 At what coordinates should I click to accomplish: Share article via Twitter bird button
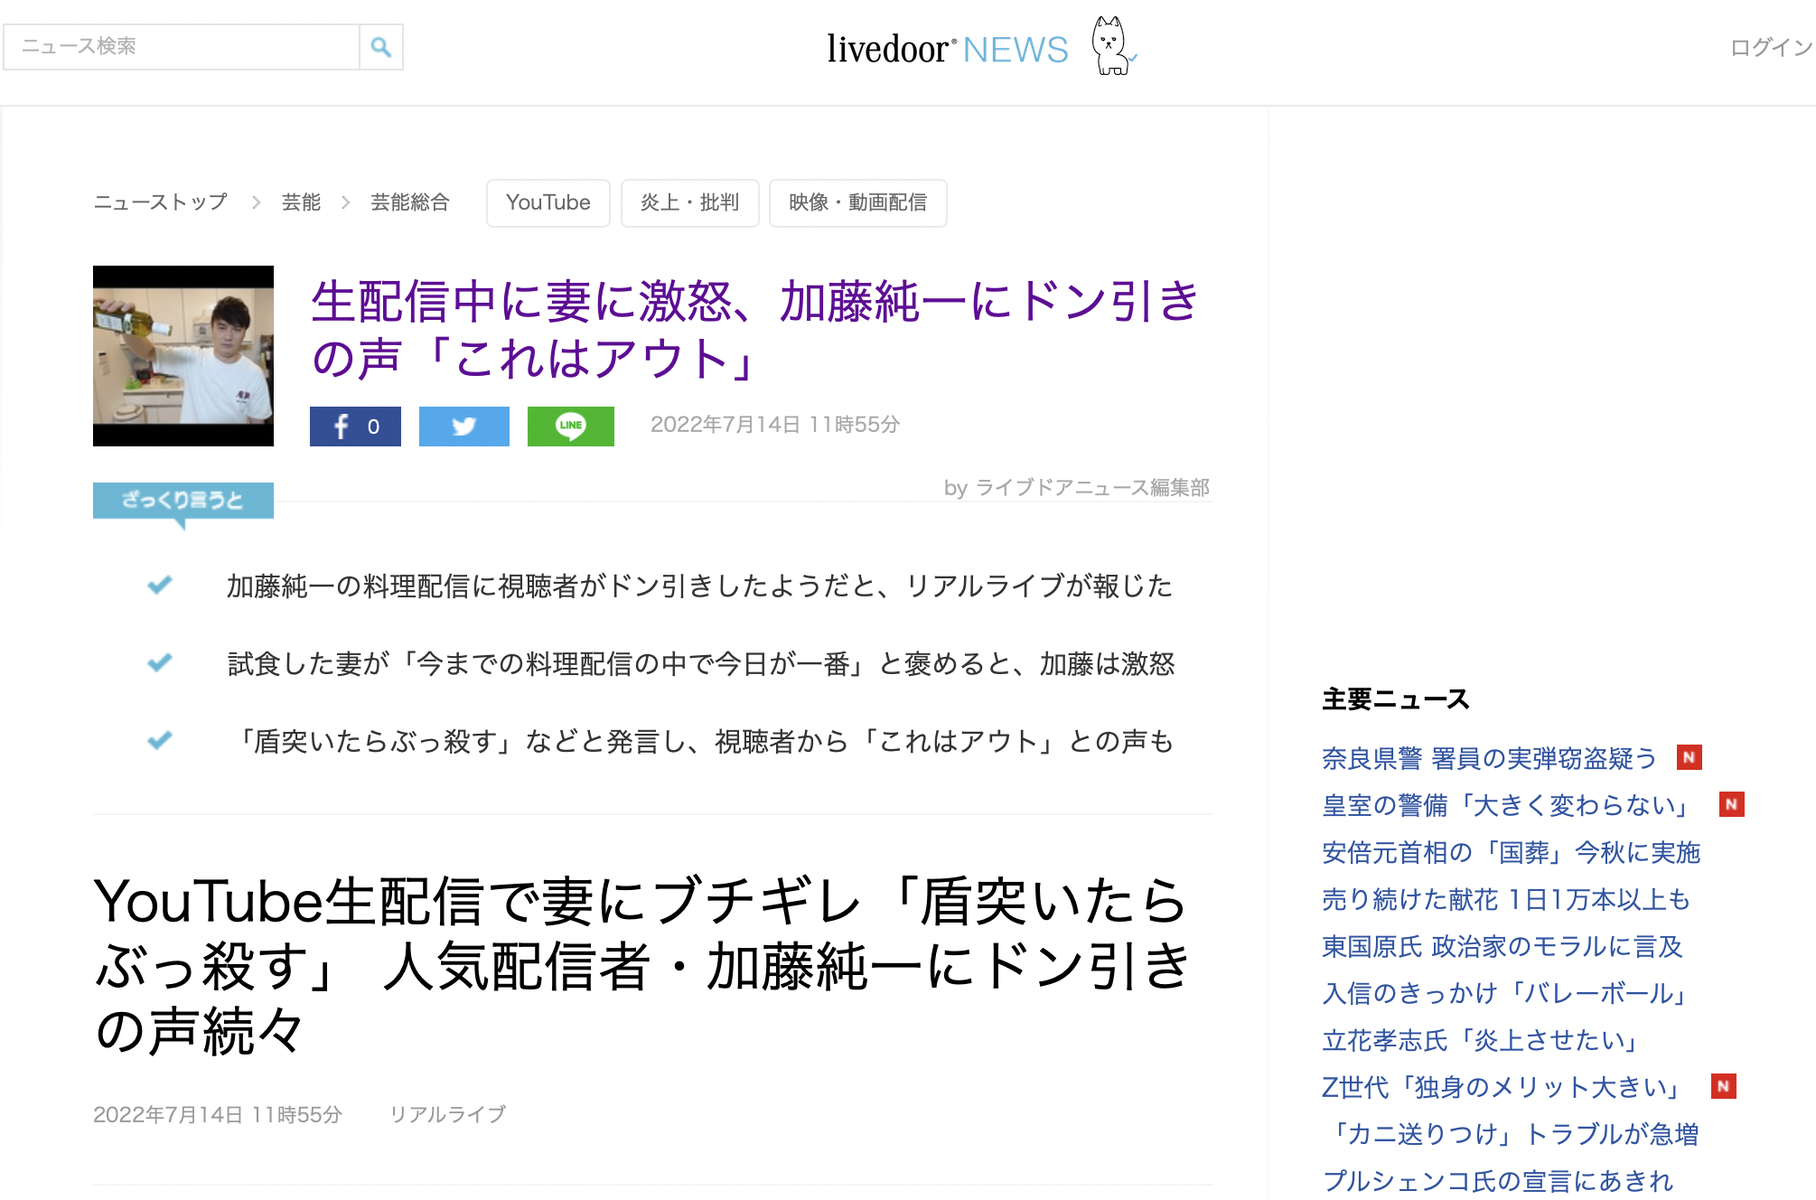(x=464, y=426)
